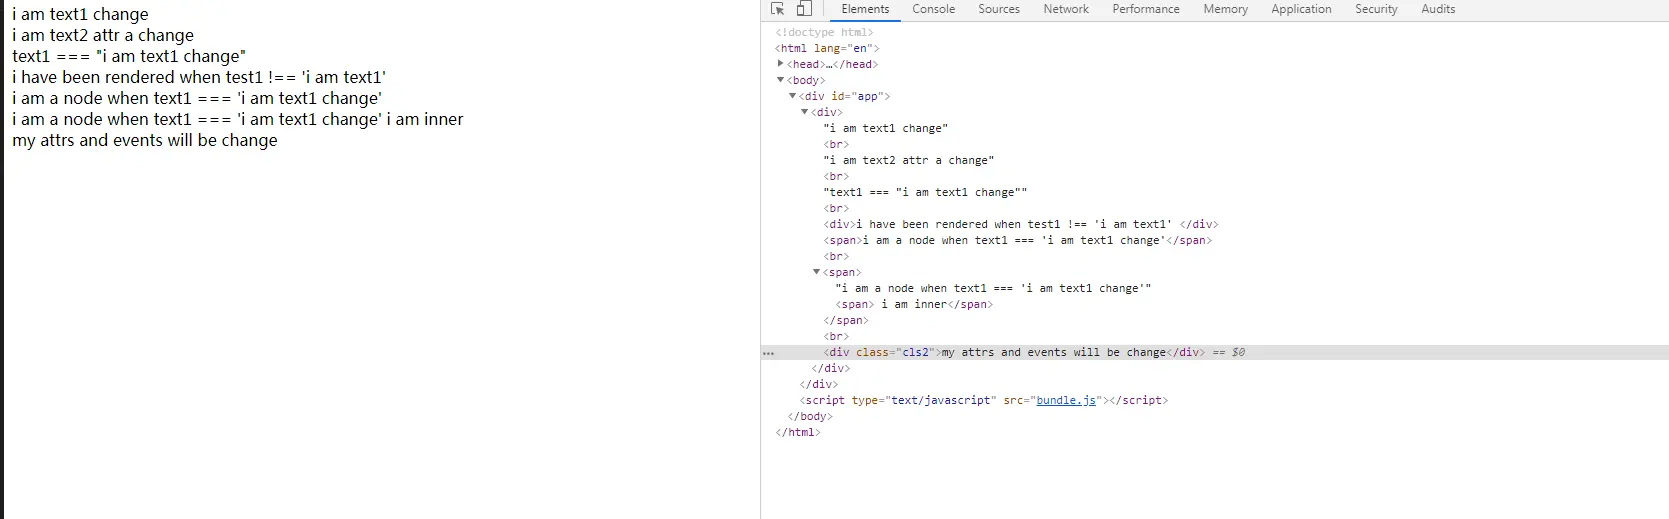This screenshot has height=519, width=1669.
Task: Open the Sources tab
Action: [x=999, y=9]
